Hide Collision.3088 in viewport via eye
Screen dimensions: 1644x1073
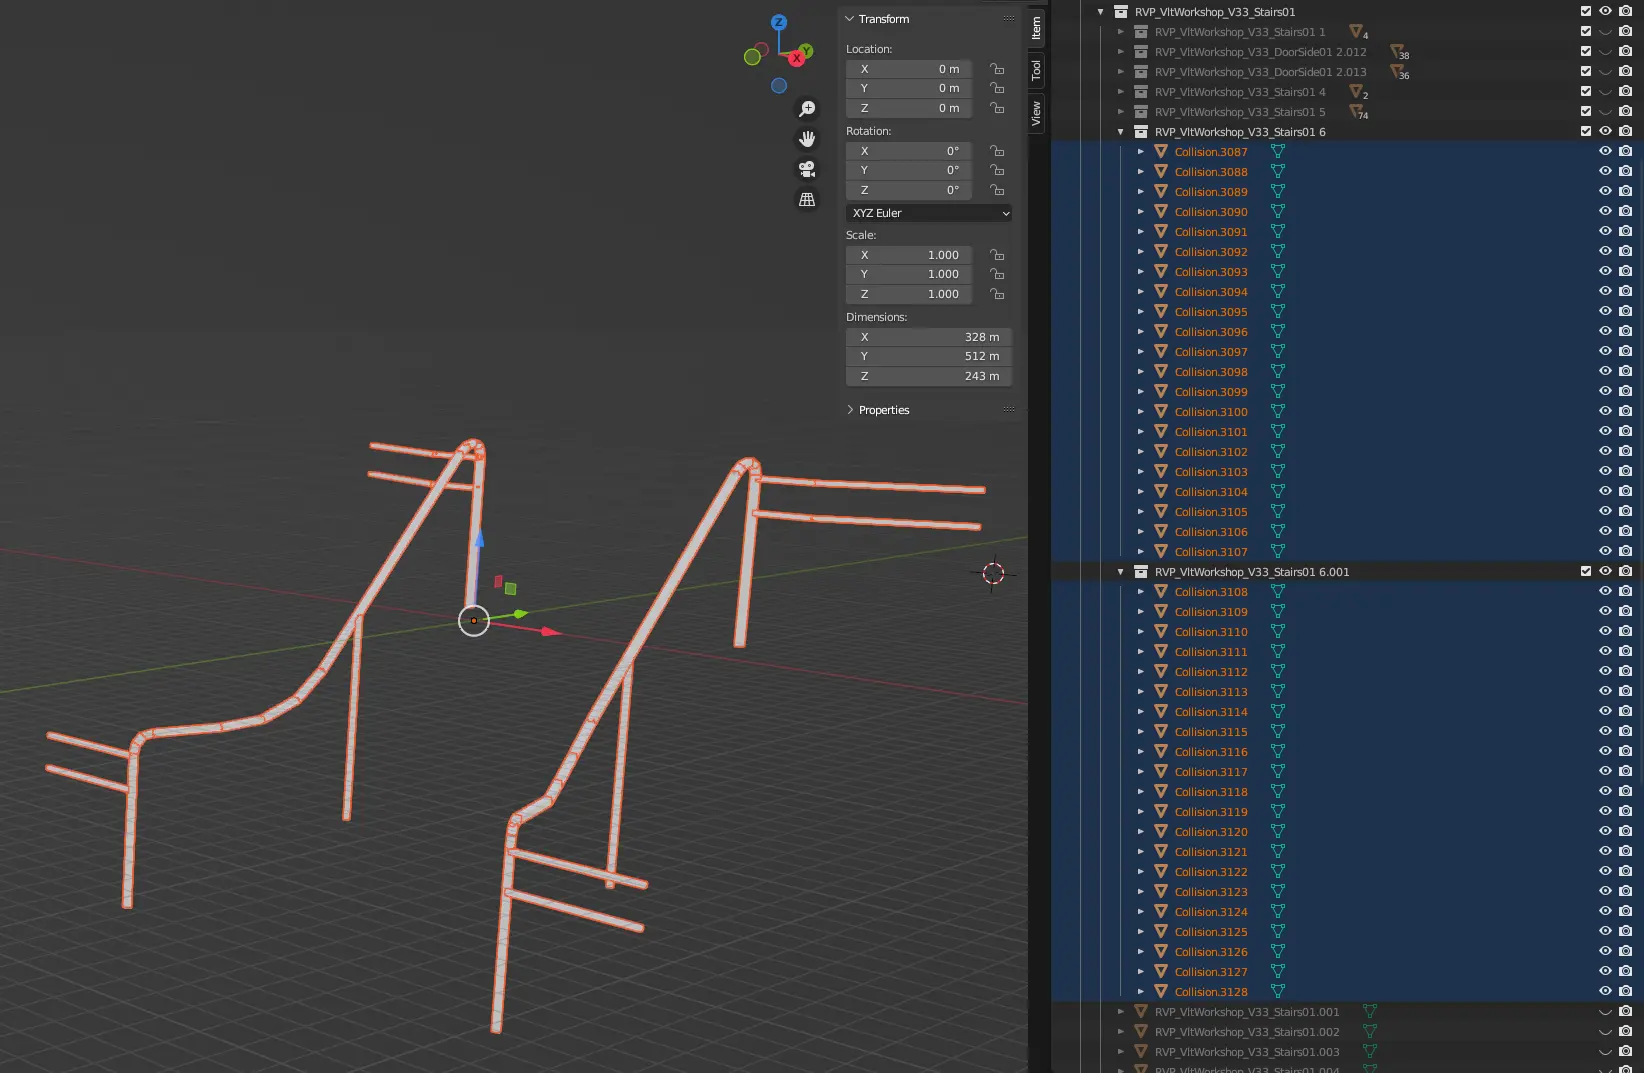pyautogui.click(x=1605, y=171)
